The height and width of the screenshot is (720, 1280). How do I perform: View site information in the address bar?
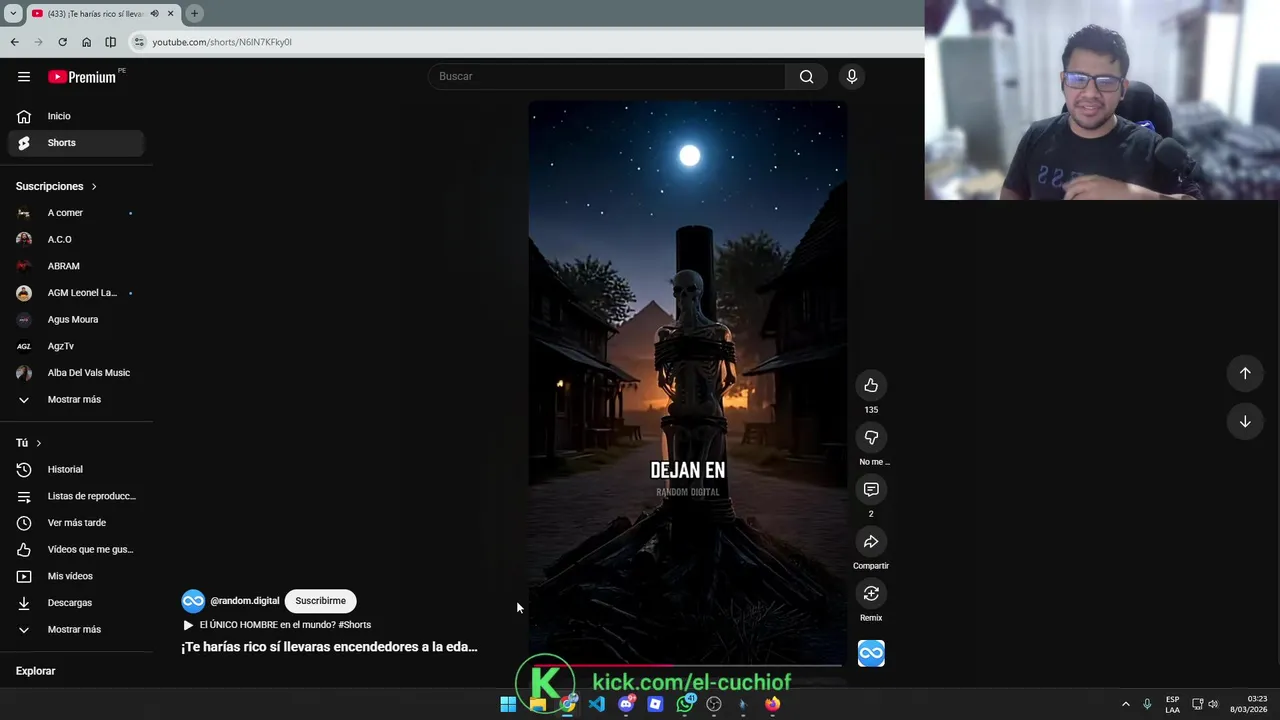pyautogui.click(x=139, y=42)
